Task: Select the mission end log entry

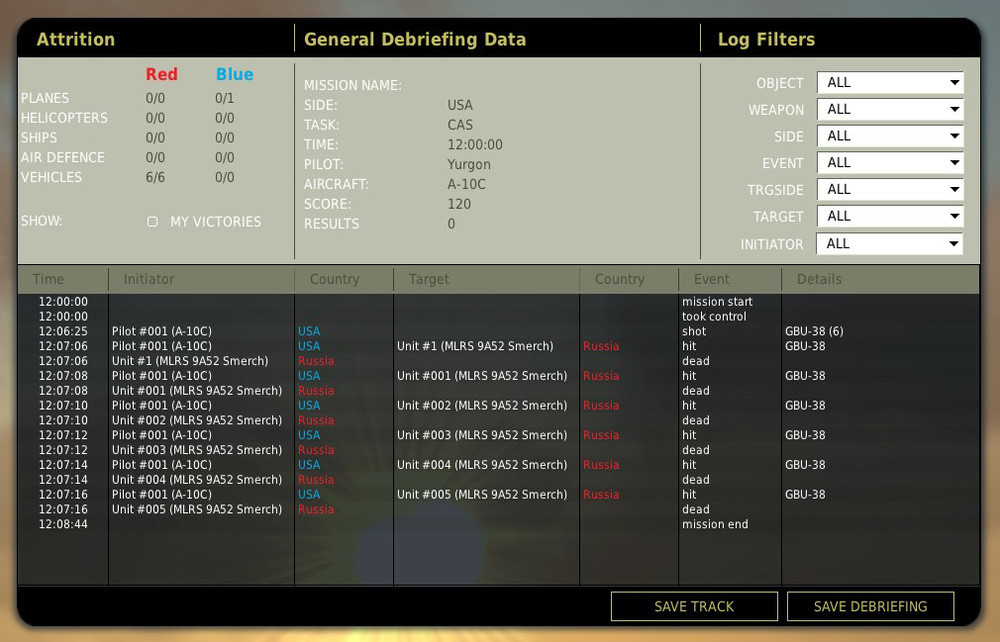Action: click(500, 524)
